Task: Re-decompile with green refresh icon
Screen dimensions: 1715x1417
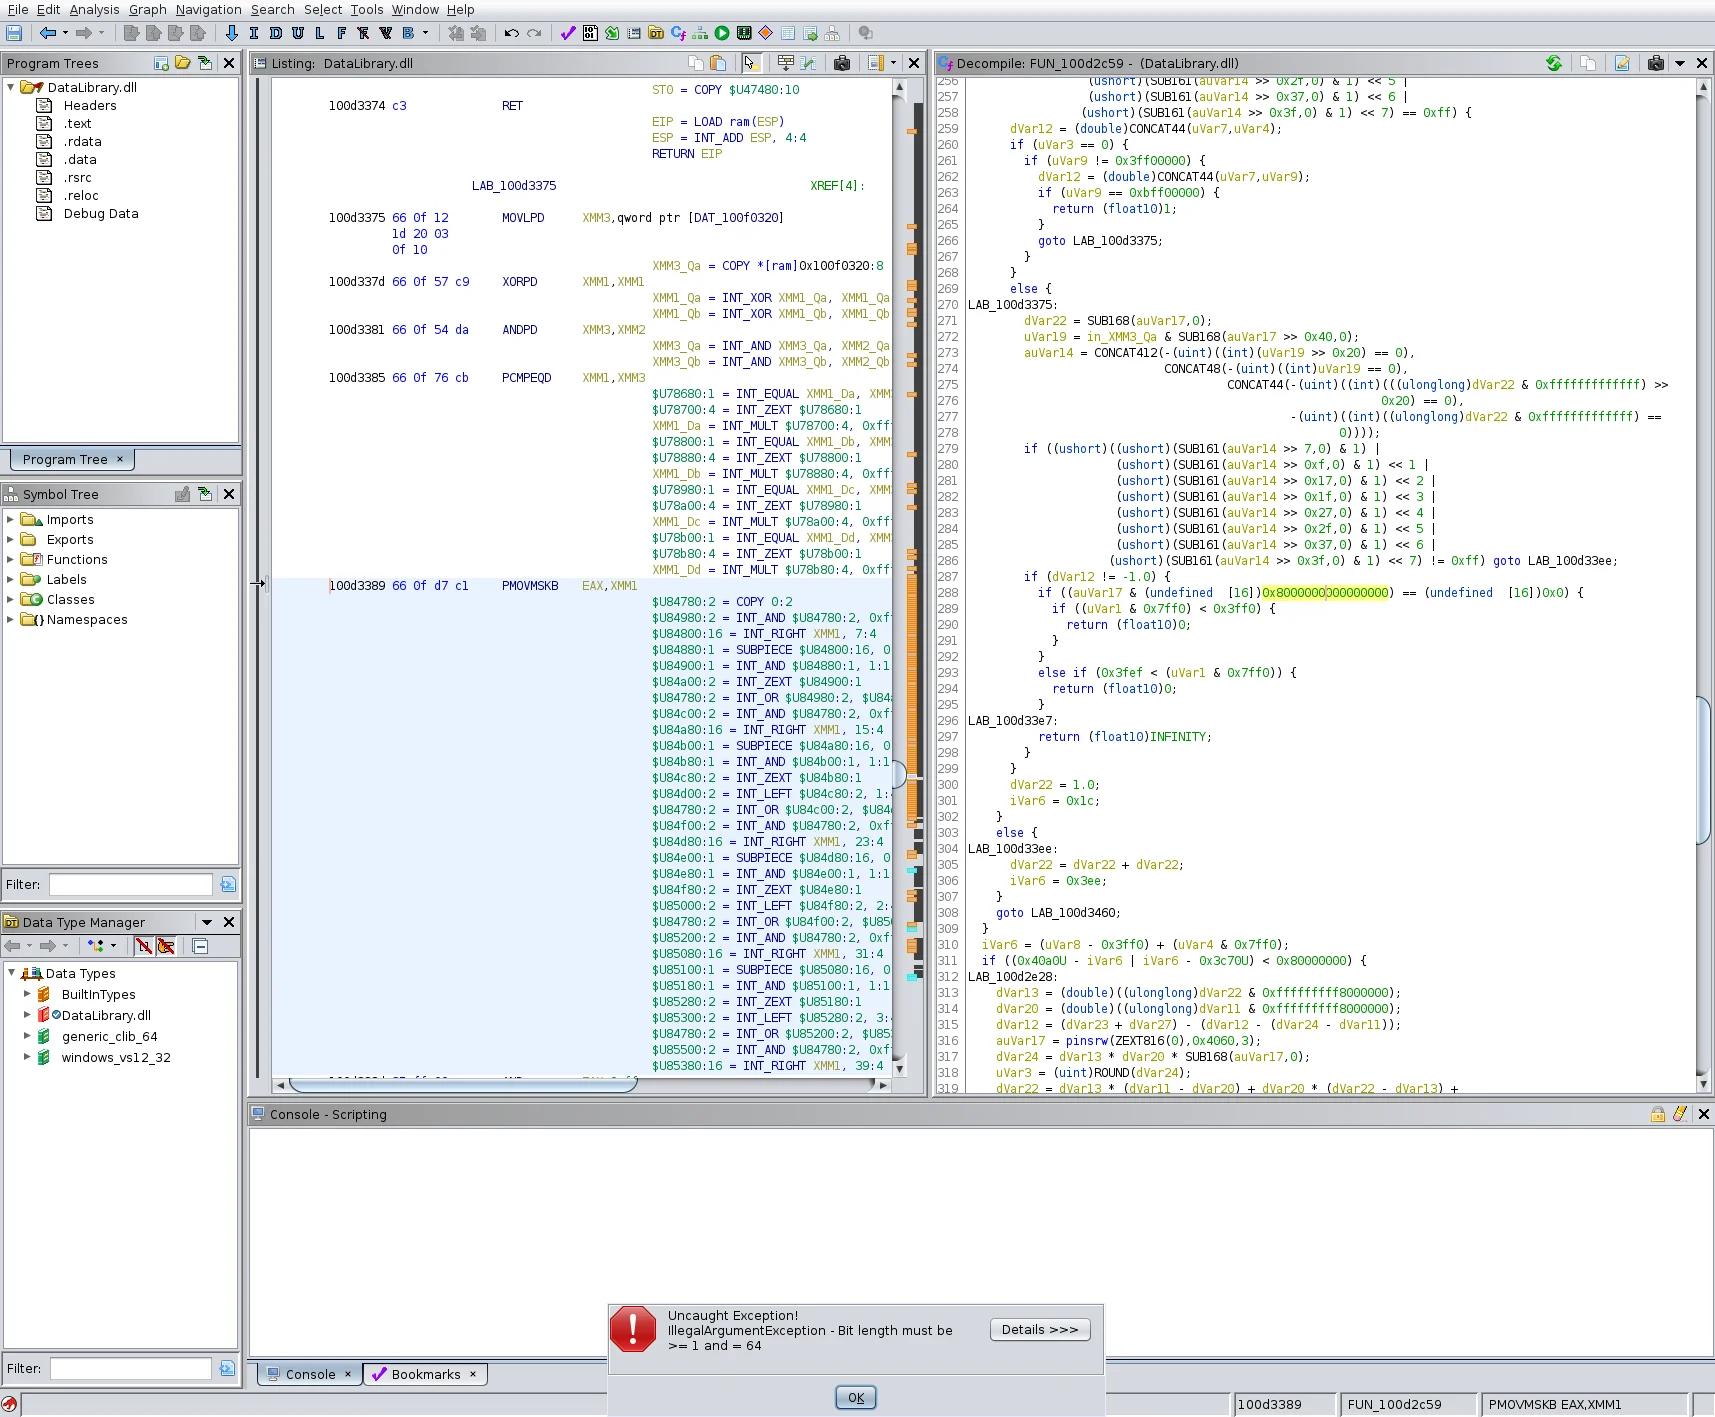Action: point(1554,63)
